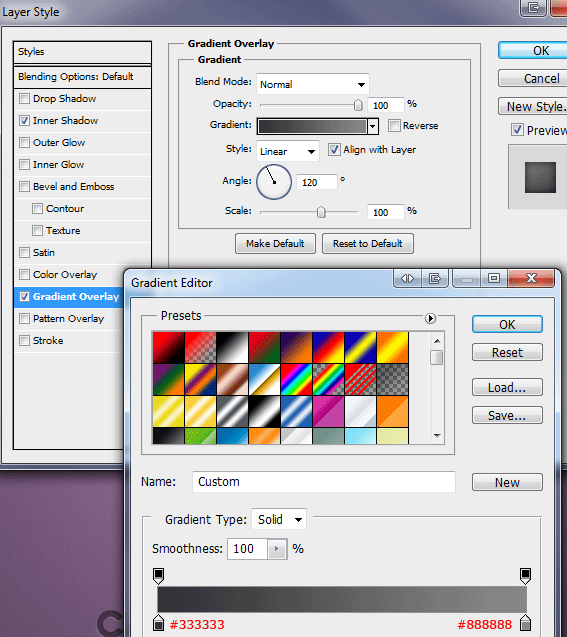Click the gradient Name field with Custom
The width and height of the screenshot is (567, 637).
pyautogui.click(x=324, y=482)
